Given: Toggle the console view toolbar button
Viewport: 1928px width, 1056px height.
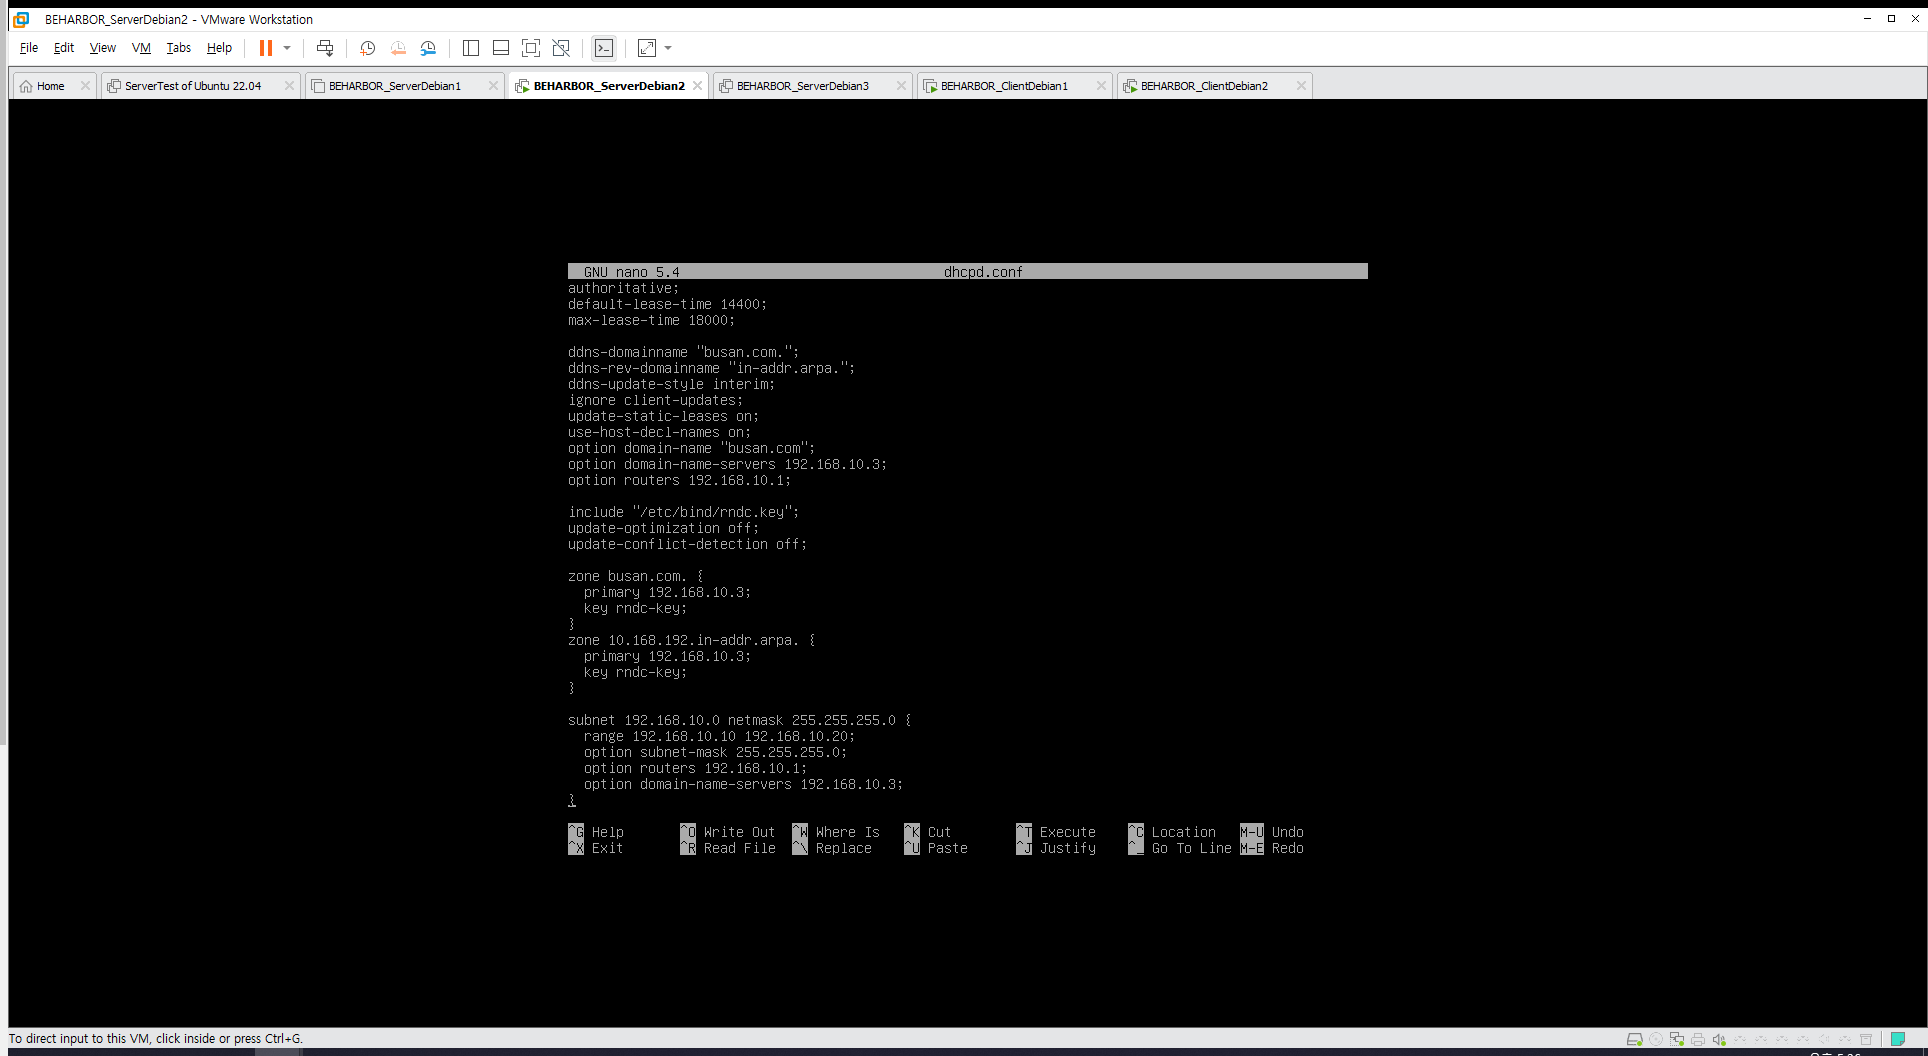Looking at the screenshot, I should 604,48.
